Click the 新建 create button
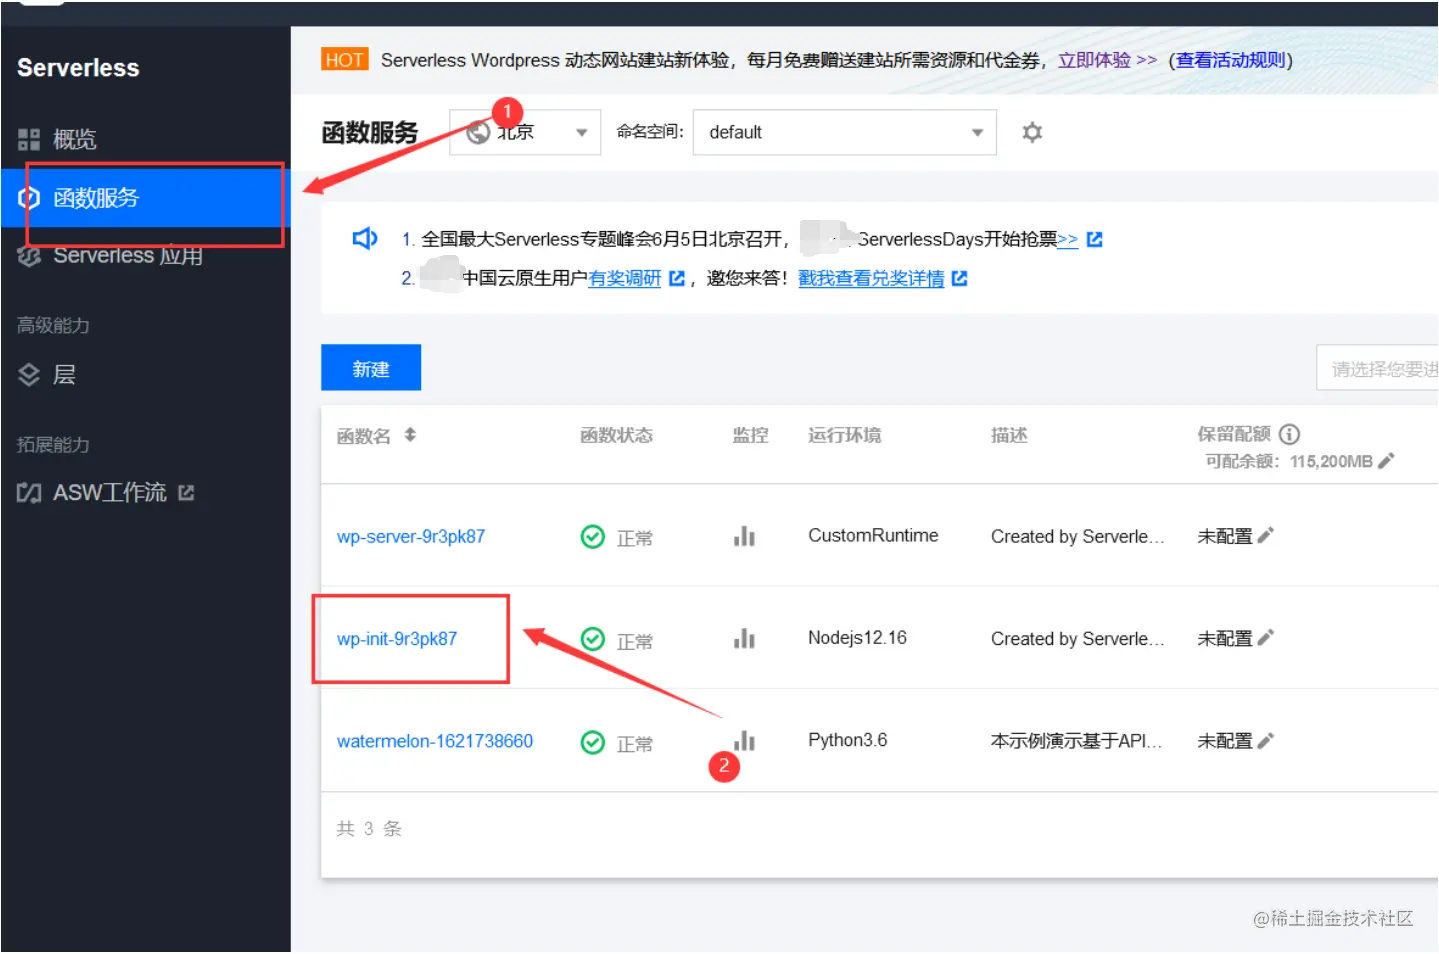Screen dimensions: 1439x954 point(371,368)
